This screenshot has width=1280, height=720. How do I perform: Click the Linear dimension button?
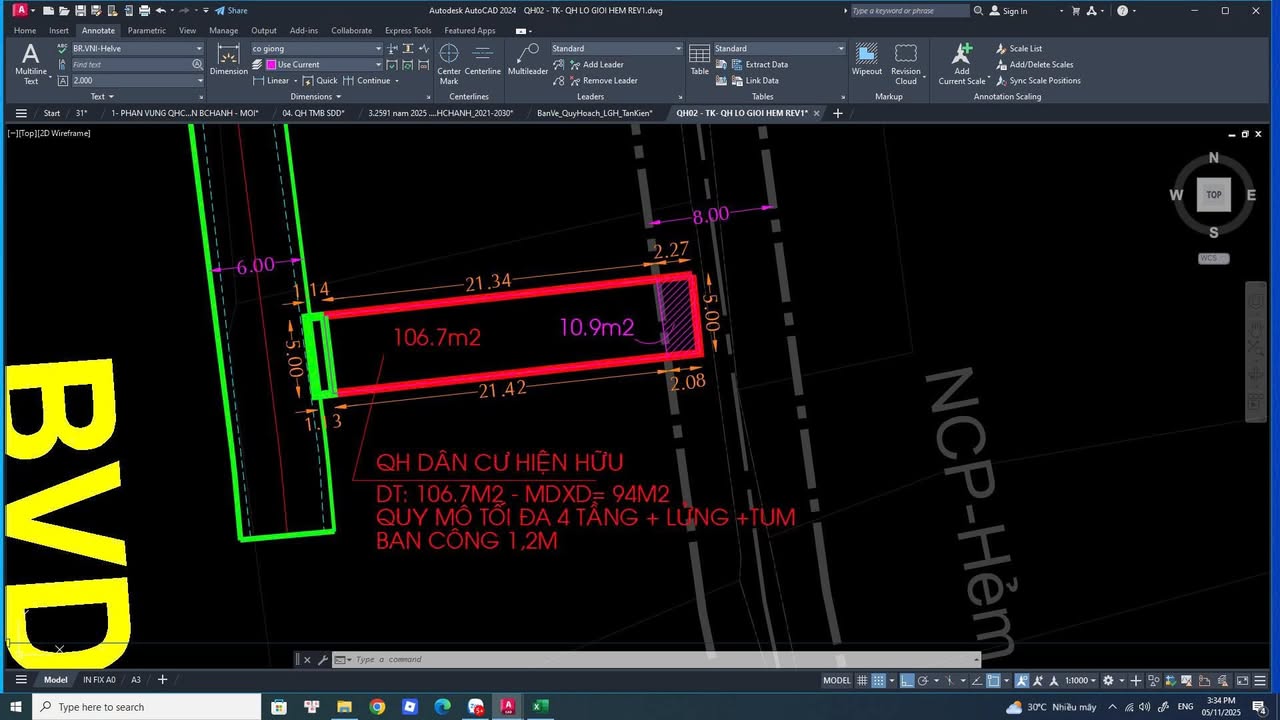(277, 80)
